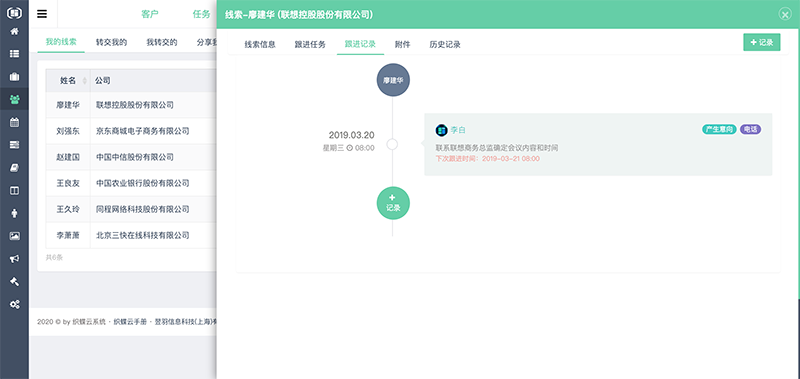Open the gavel hammer icon in sidebar
Image resolution: width=800 pixels, height=379 pixels.
point(14,282)
